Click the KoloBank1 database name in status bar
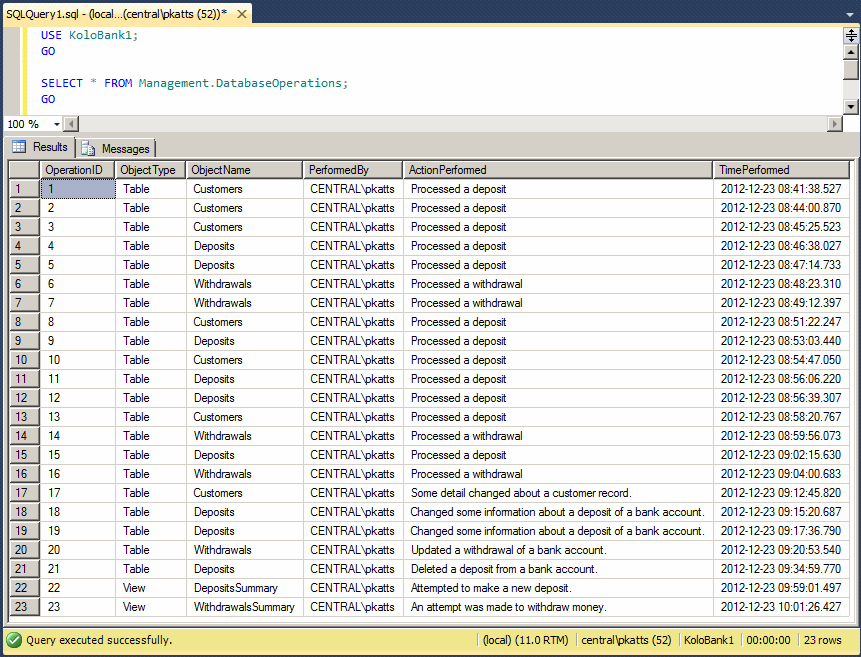The image size is (861, 657). [709, 640]
